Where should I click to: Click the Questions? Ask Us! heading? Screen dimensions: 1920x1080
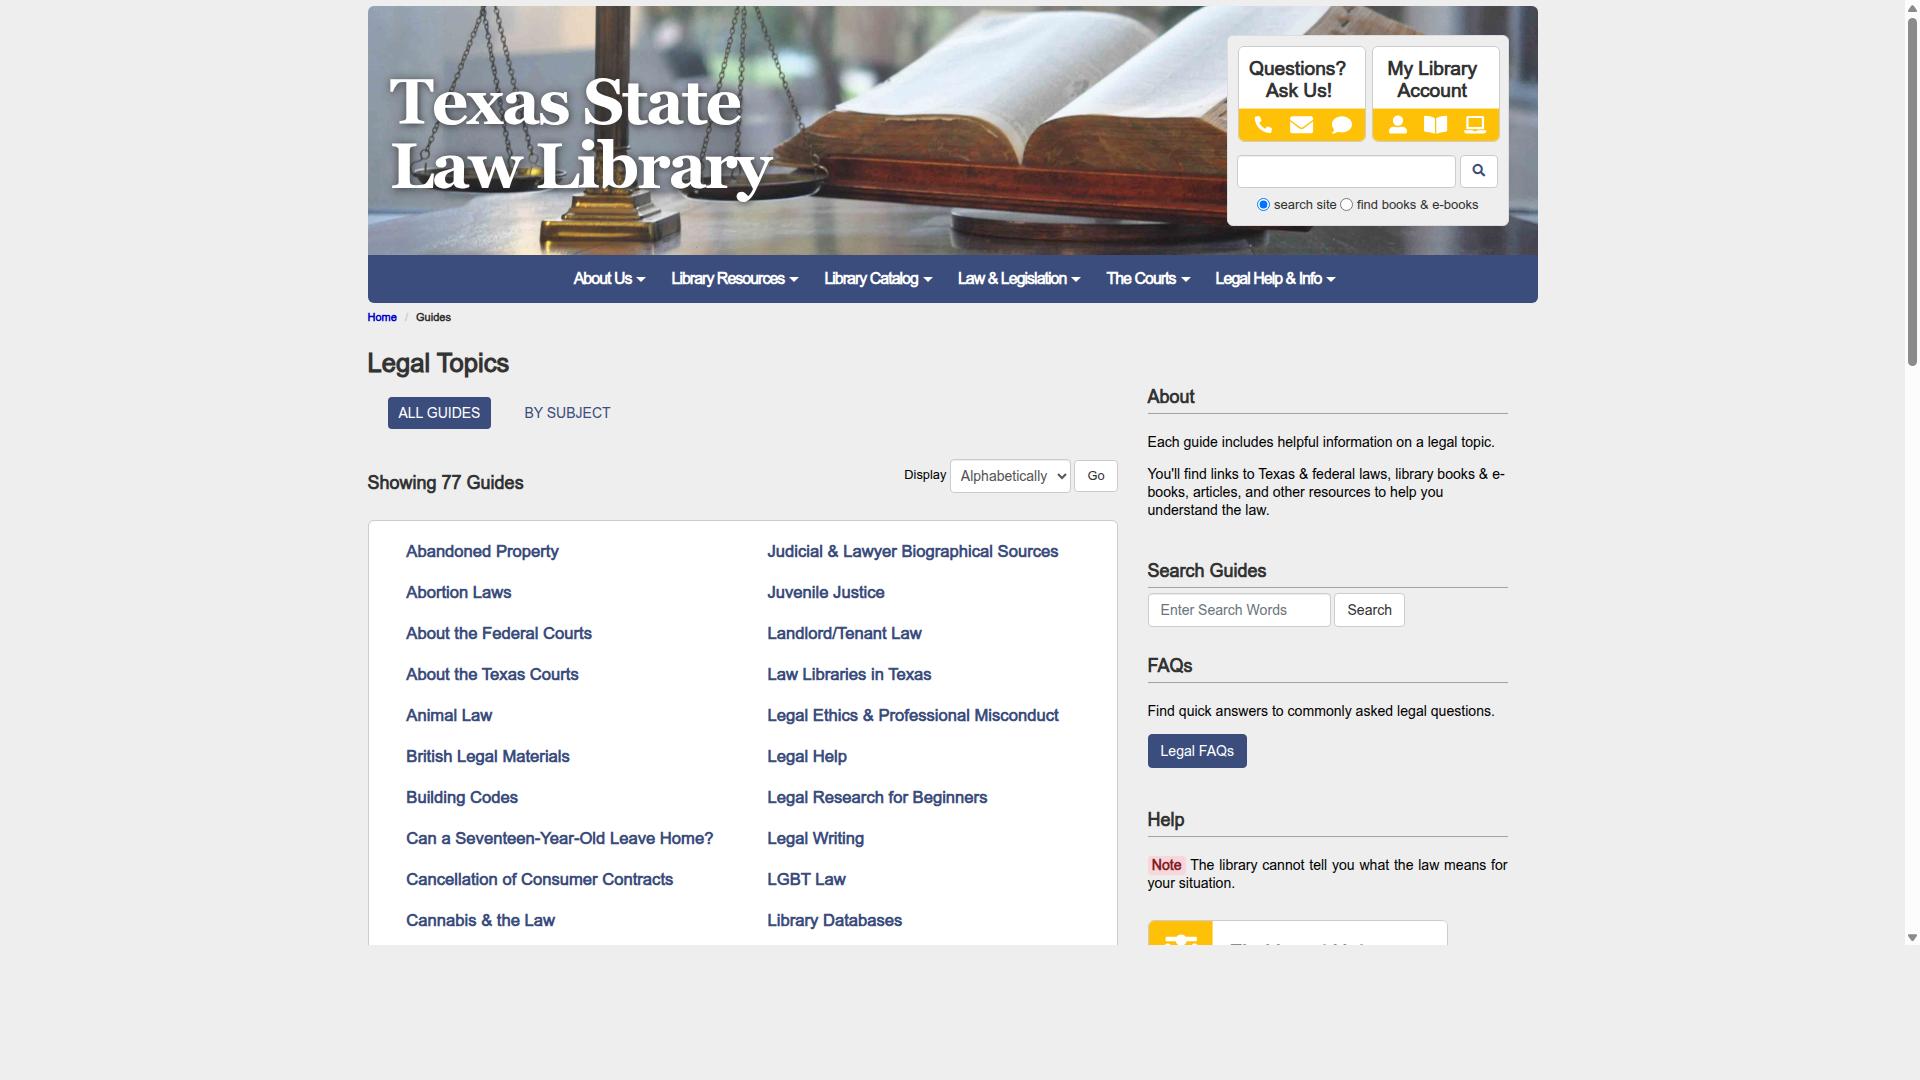[1298, 80]
